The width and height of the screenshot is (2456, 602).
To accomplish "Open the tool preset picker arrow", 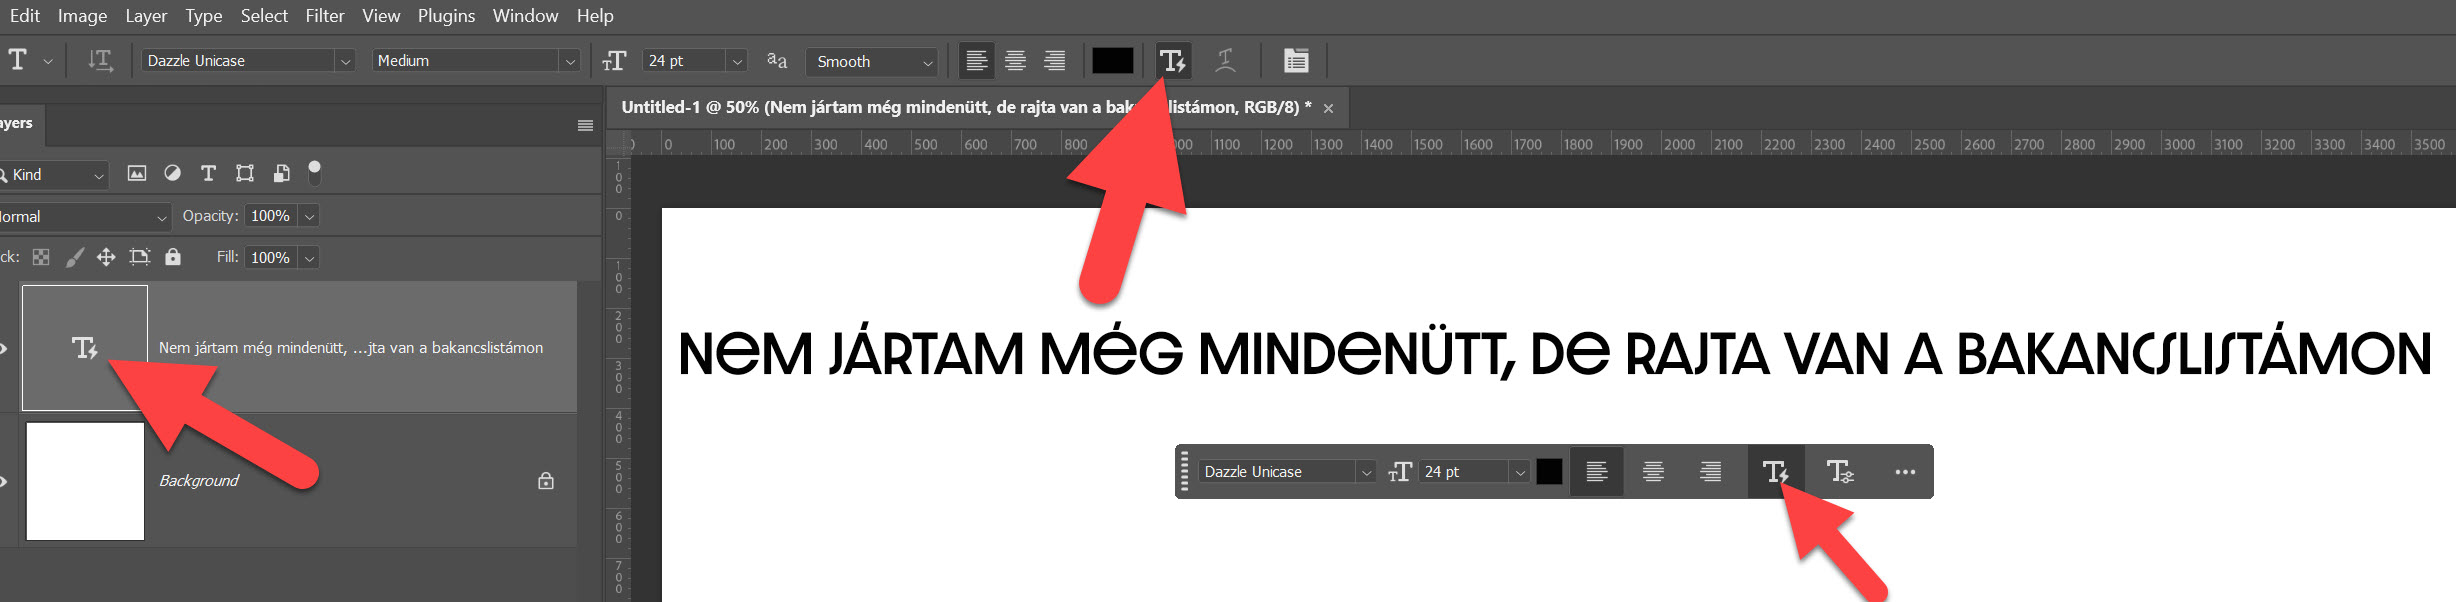I will coord(48,61).
